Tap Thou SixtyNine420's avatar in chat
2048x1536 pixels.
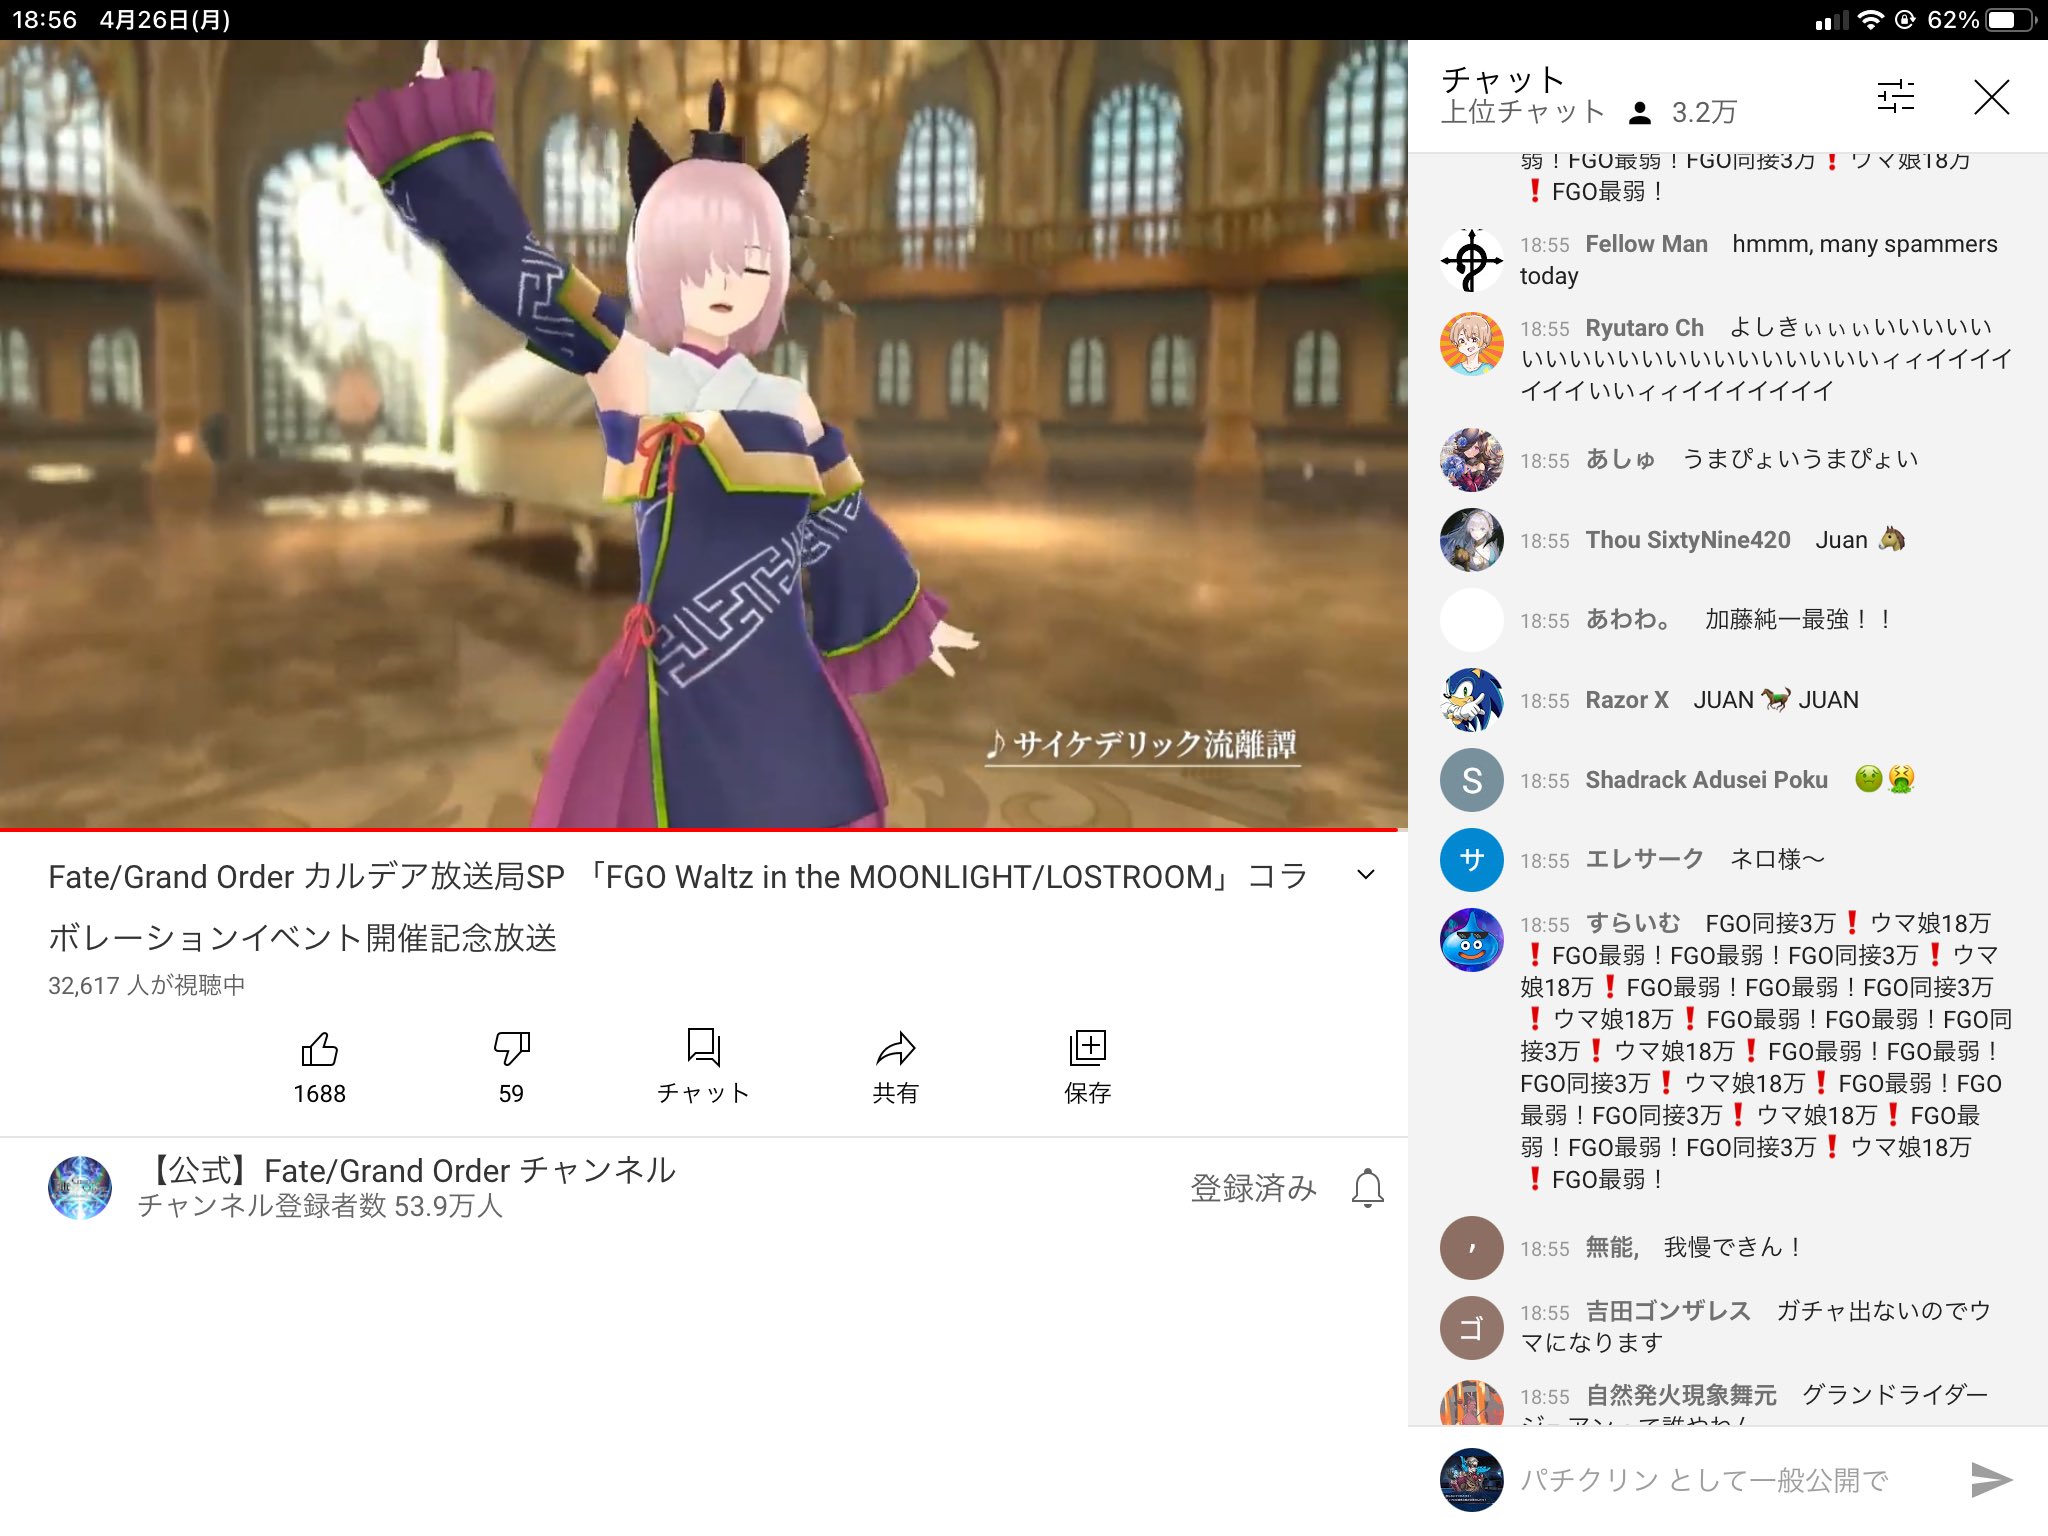(1471, 540)
